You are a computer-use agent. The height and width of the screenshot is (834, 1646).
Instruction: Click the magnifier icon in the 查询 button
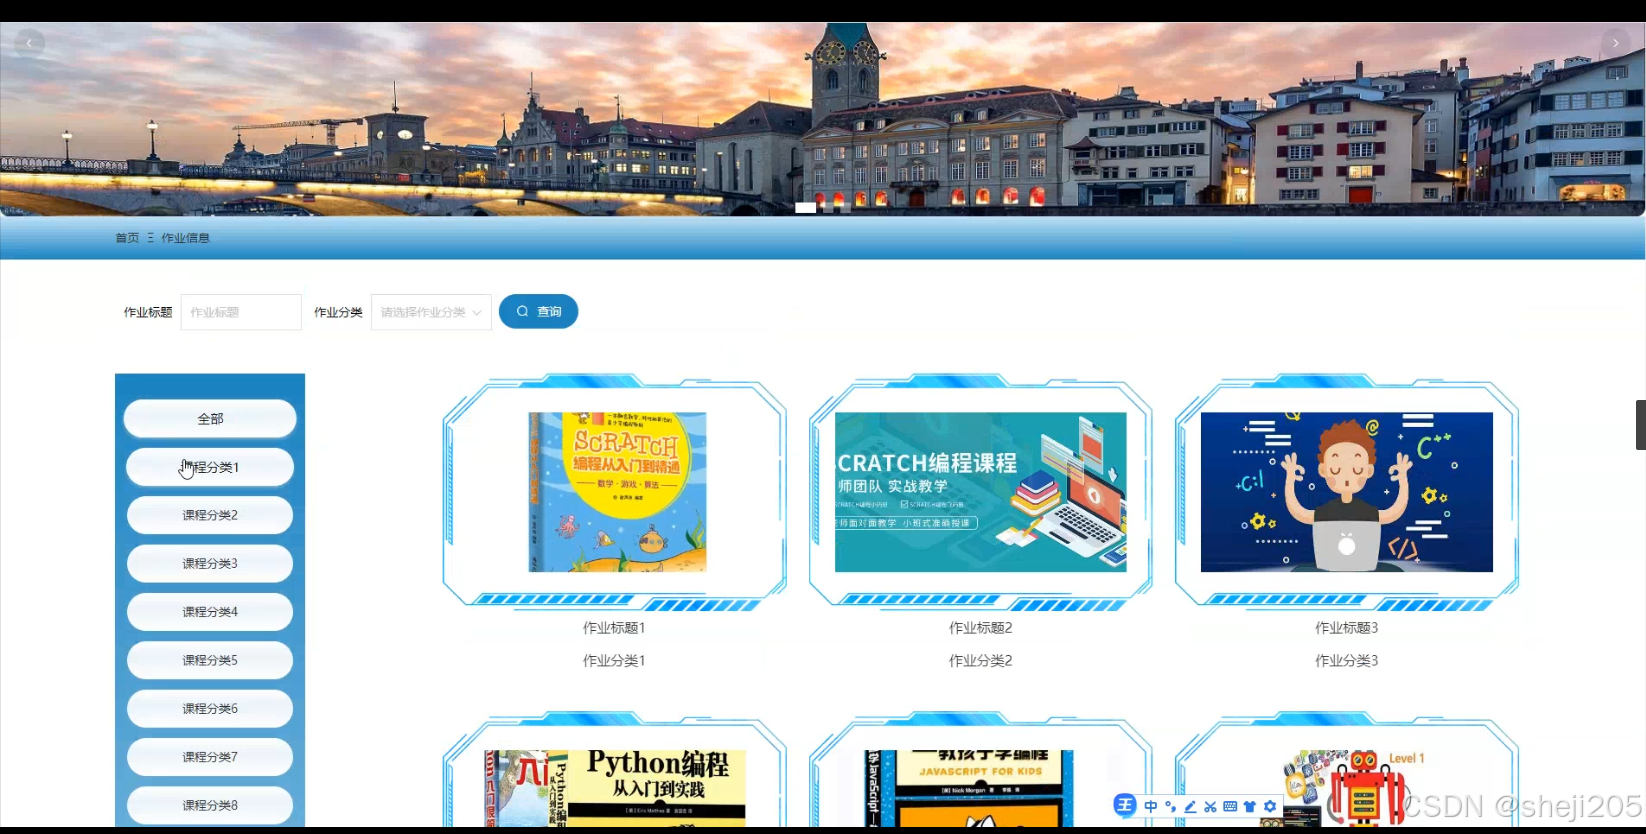point(522,311)
